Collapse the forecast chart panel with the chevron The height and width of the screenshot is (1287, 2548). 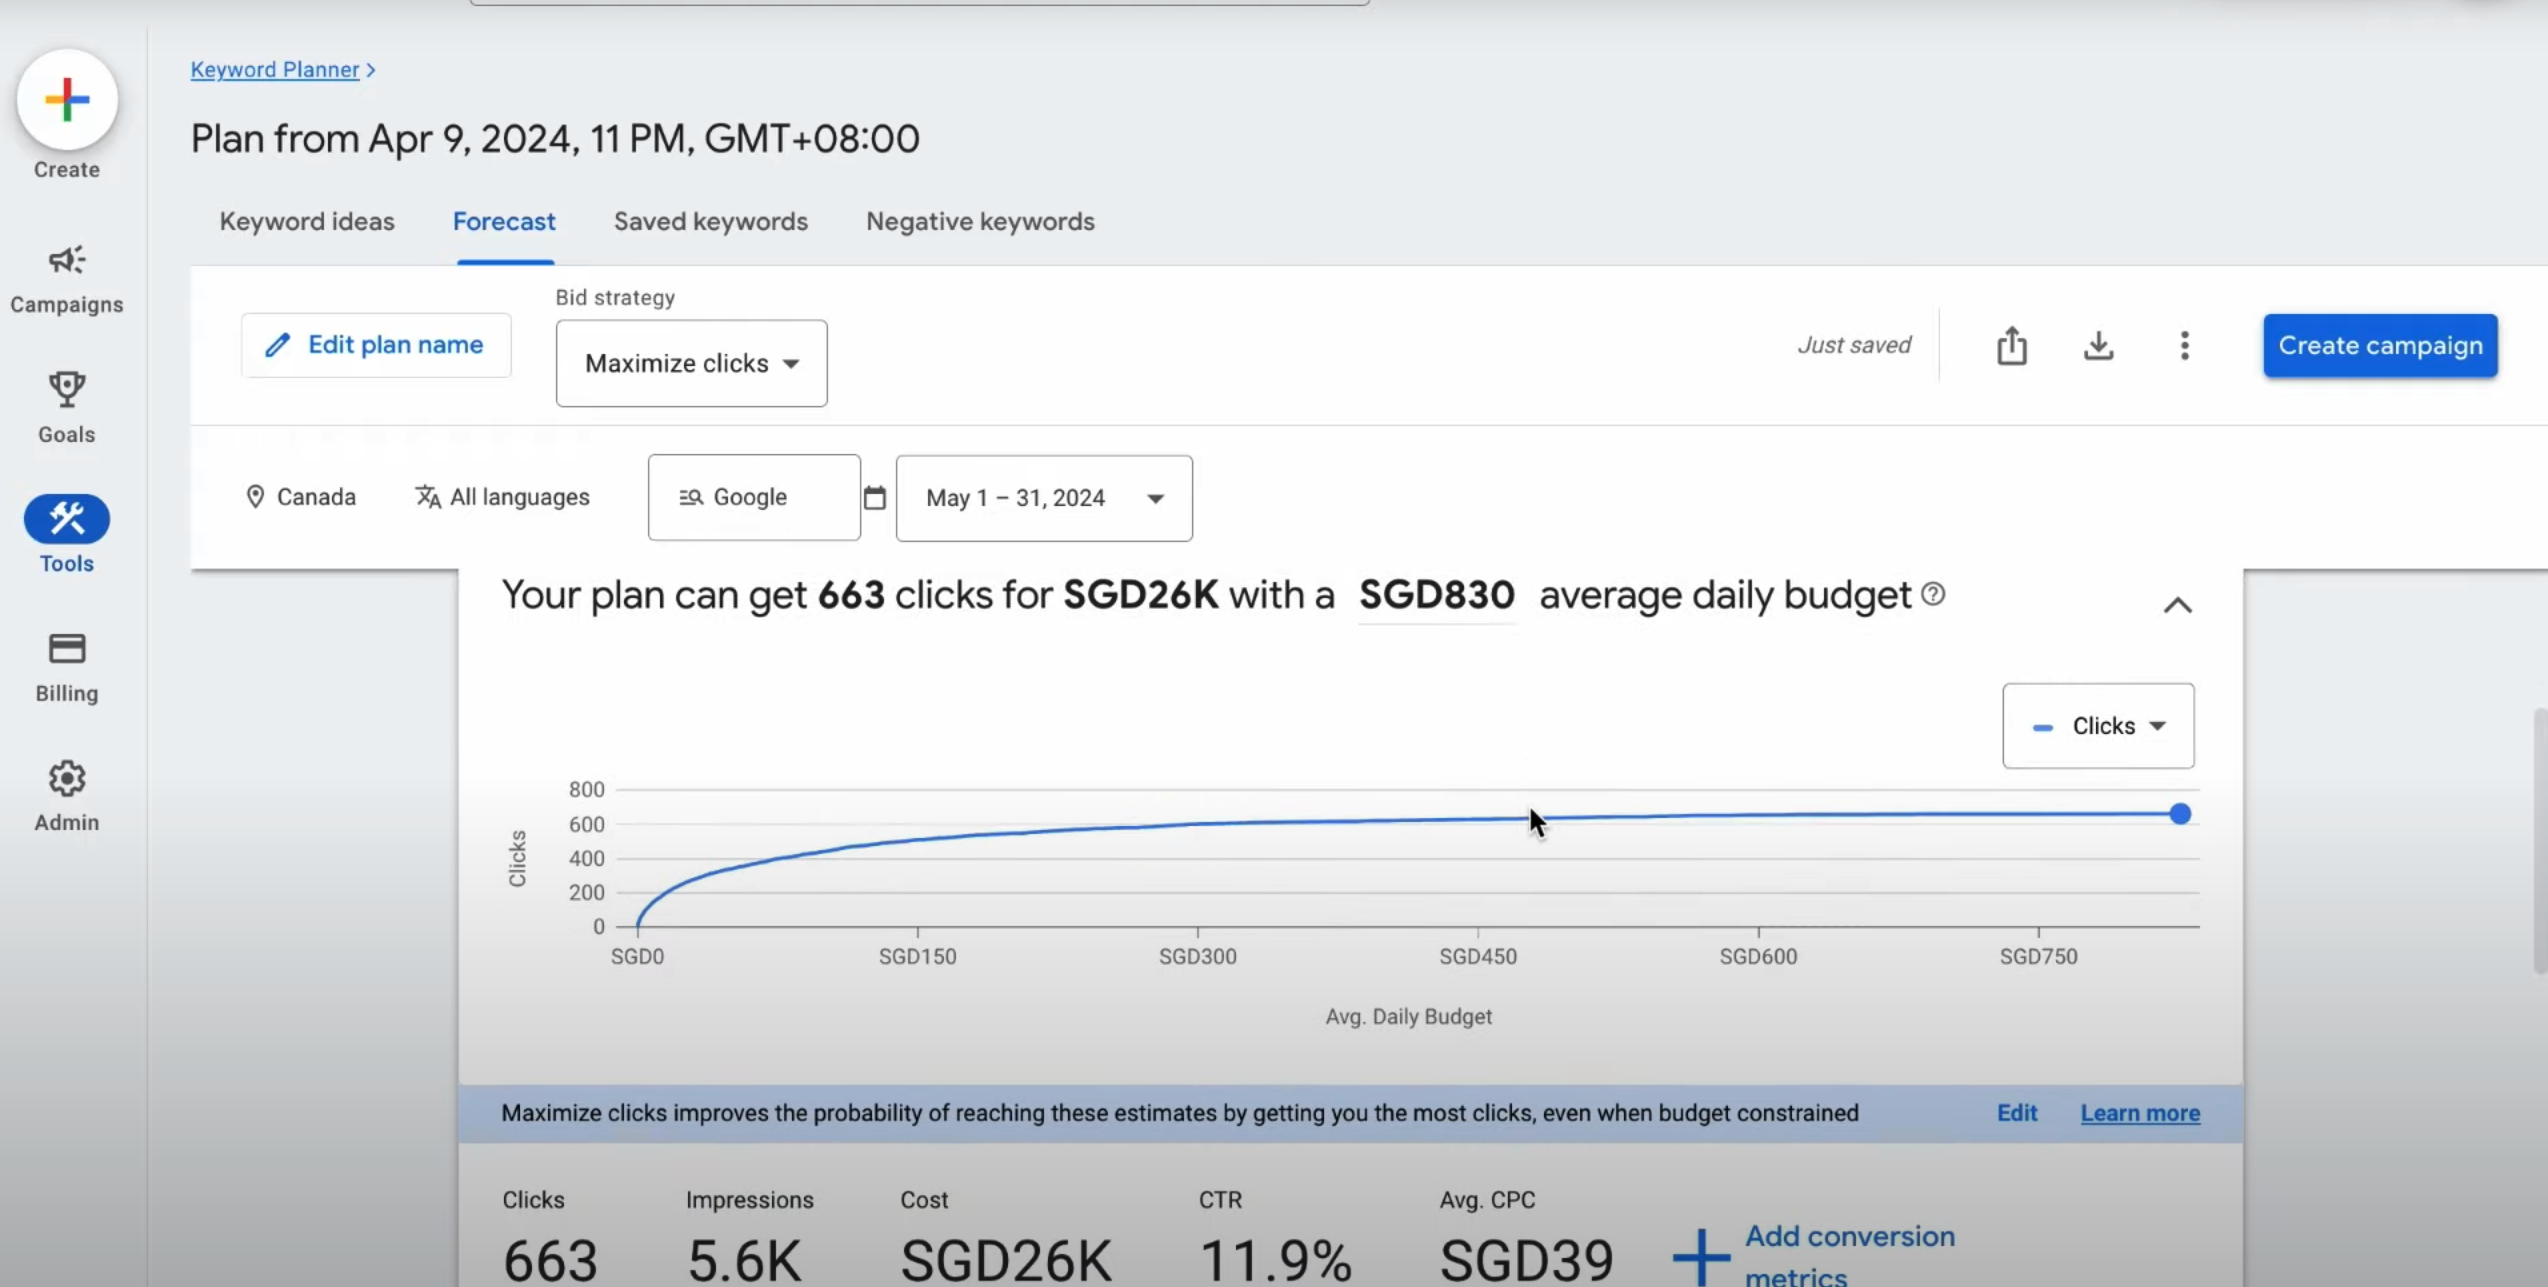(2177, 606)
